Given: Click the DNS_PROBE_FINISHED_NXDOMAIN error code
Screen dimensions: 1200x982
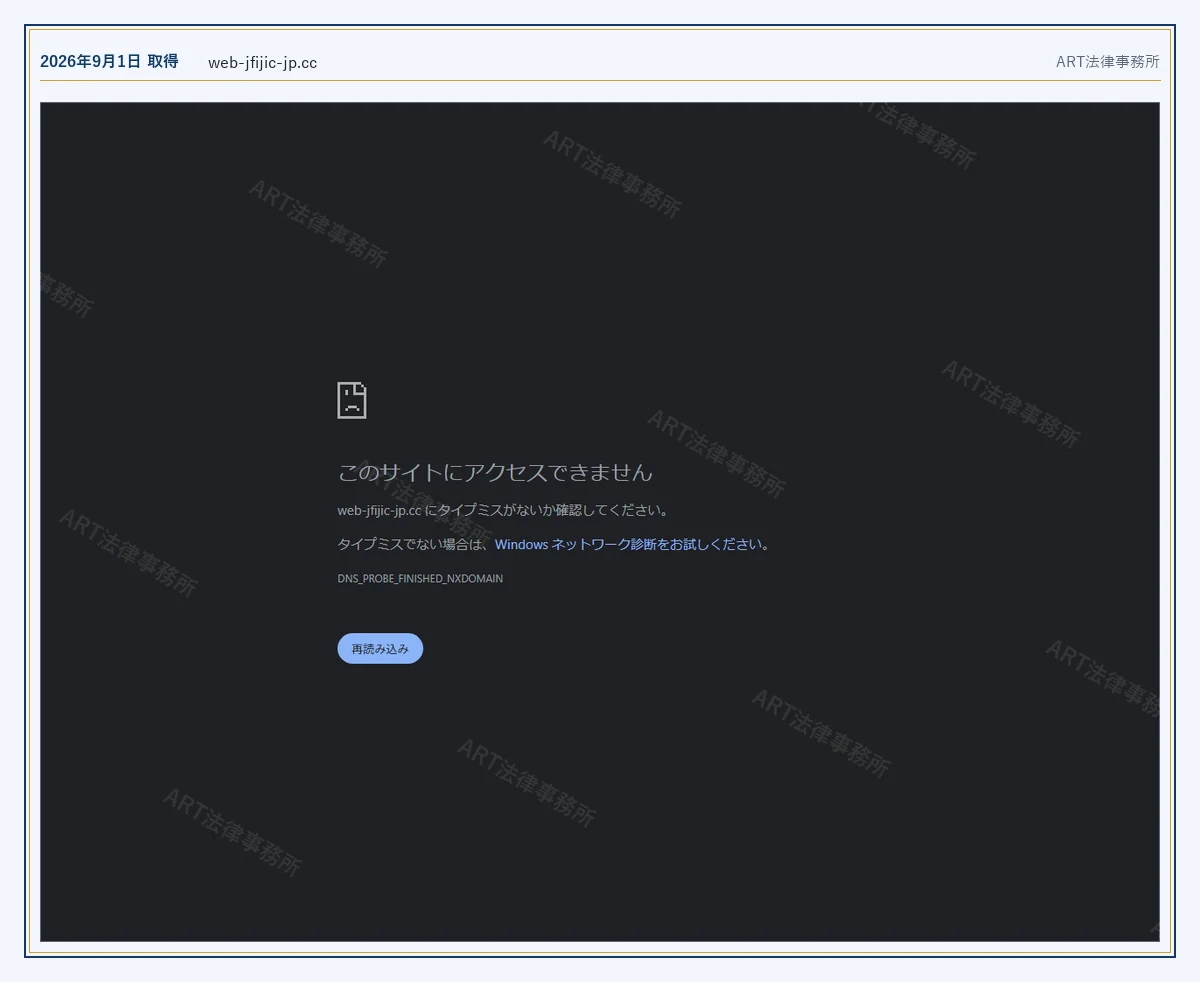Looking at the screenshot, I should pyautogui.click(x=420, y=579).
